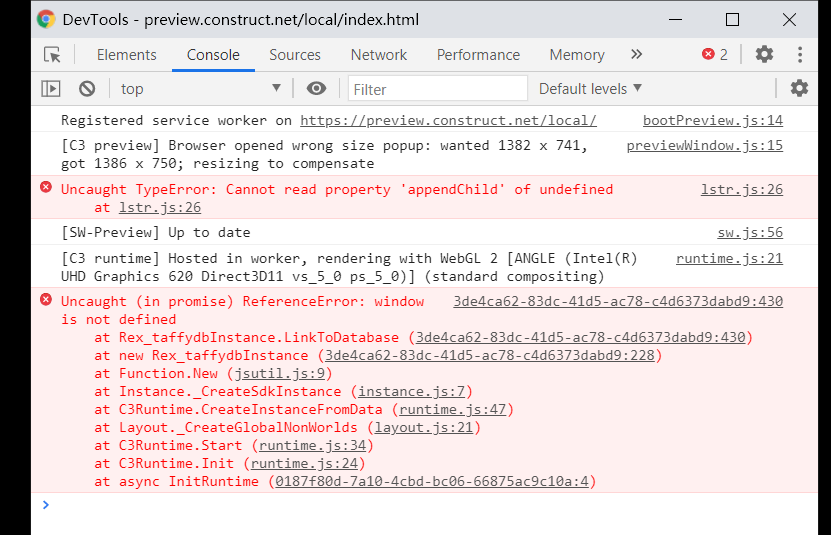Image resolution: width=831 pixels, height=535 pixels.
Task: Open DevTools main settings gear
Action: (x=764, y=54)
